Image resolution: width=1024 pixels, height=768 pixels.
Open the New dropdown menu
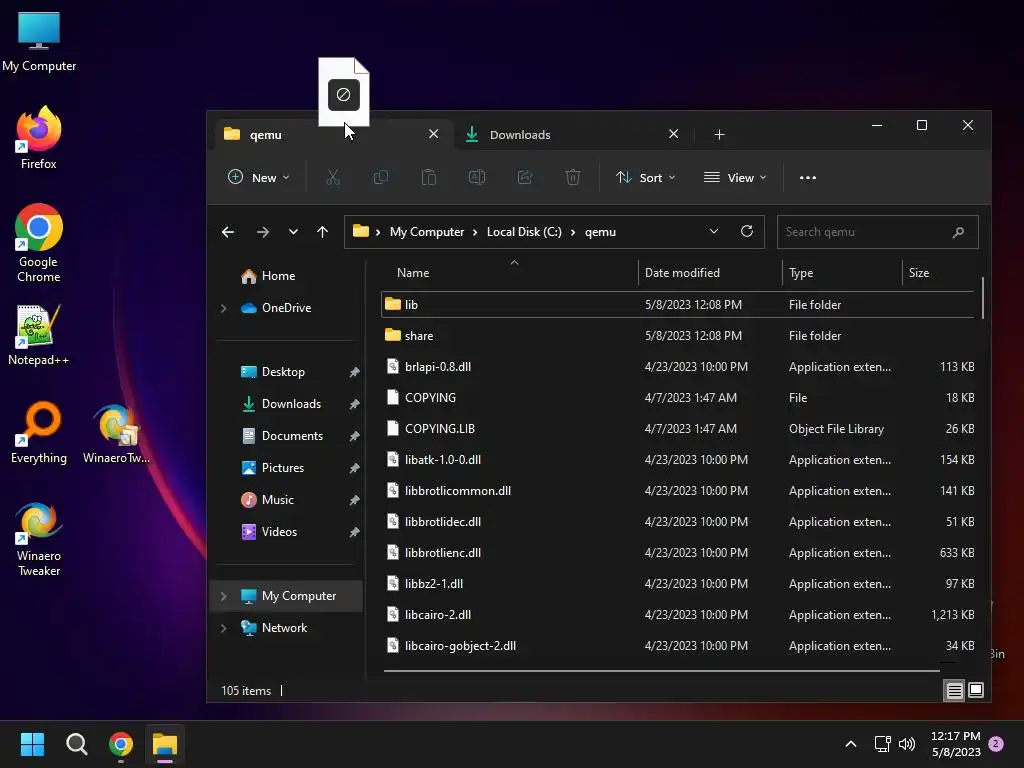[259, 178]
